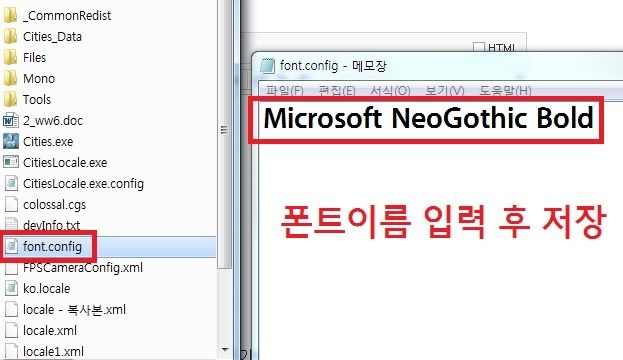
Task: Select the file name font.config
Action: pos(52,247)
